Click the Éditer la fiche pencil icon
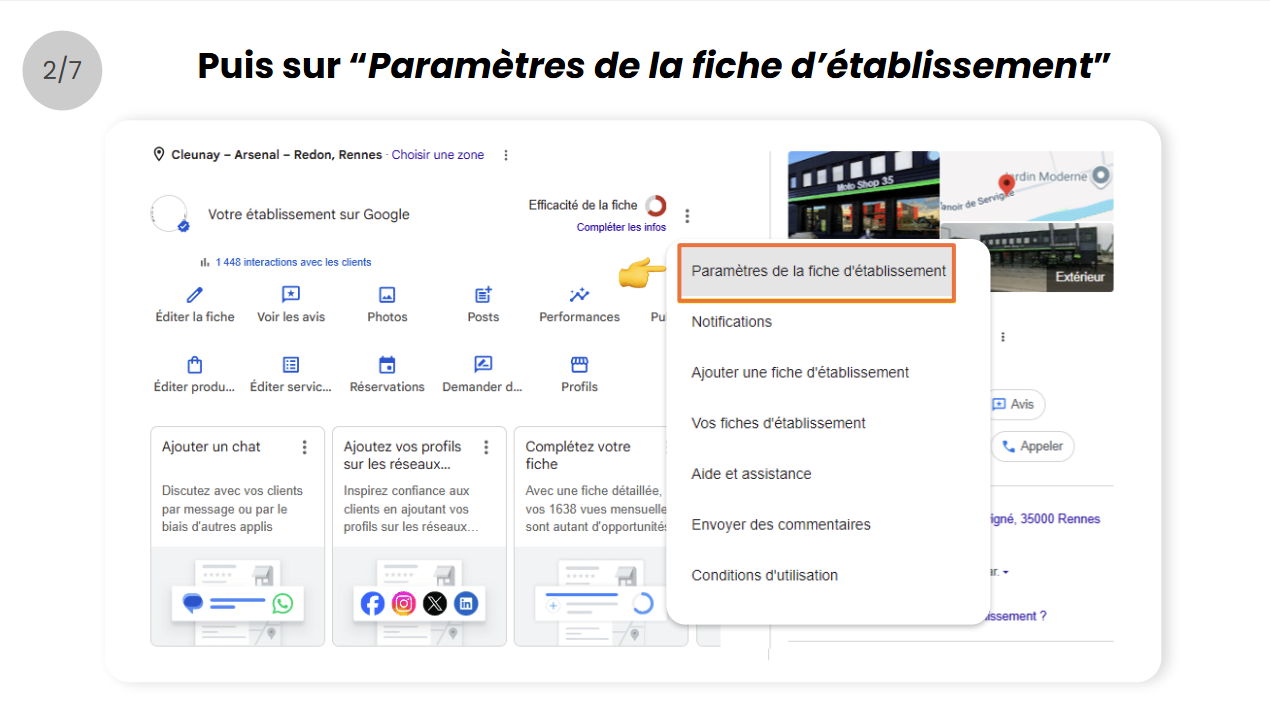 [x=195, y=295]
